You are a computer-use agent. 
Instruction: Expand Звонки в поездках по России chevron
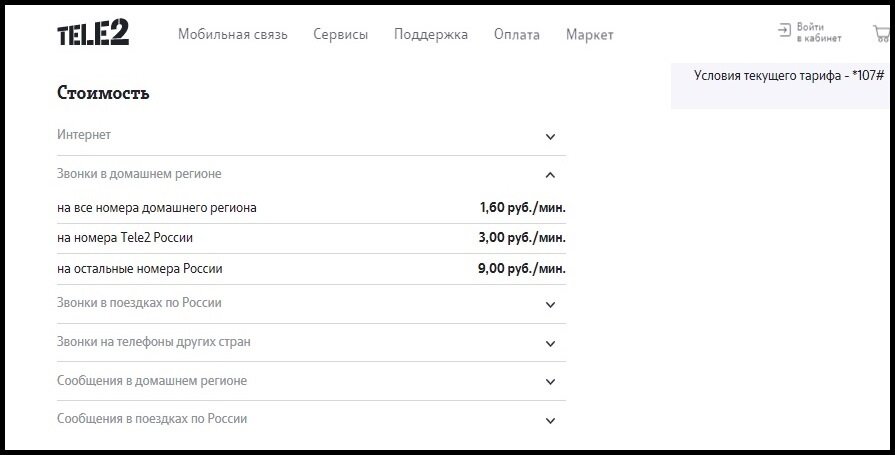point(550,305)
